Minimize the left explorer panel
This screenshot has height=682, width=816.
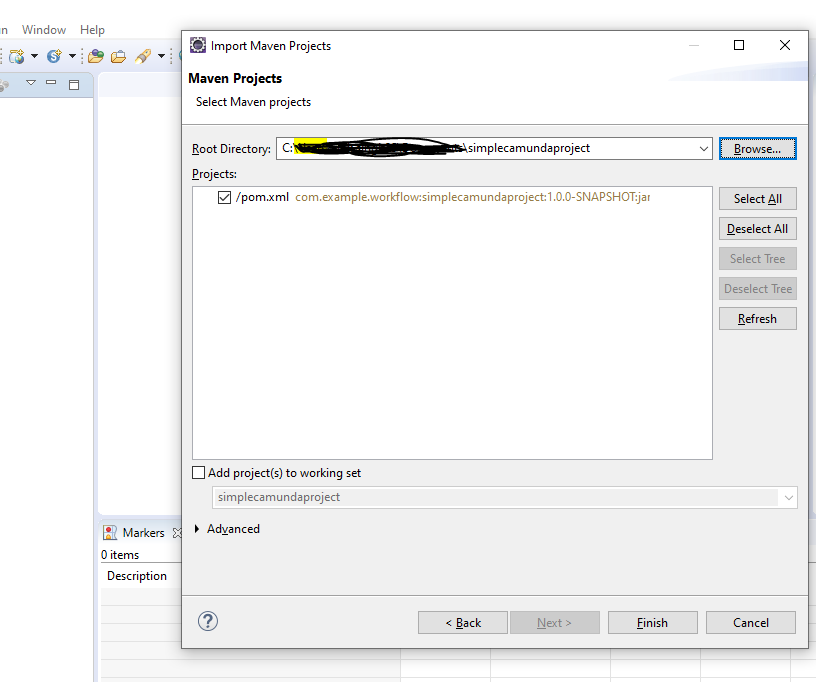coord(51,82)
